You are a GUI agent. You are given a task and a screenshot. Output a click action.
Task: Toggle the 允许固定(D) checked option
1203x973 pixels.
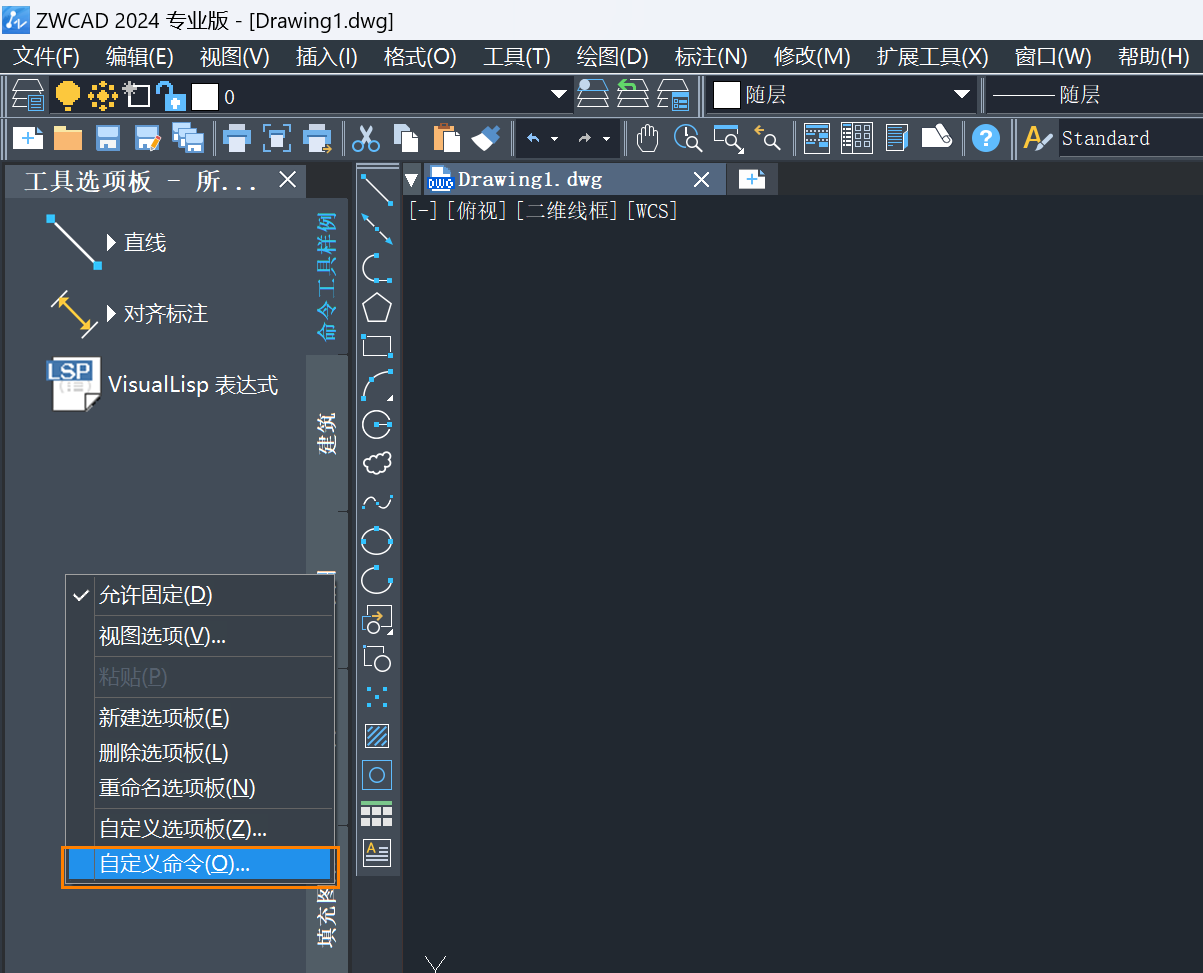[199, 595]
